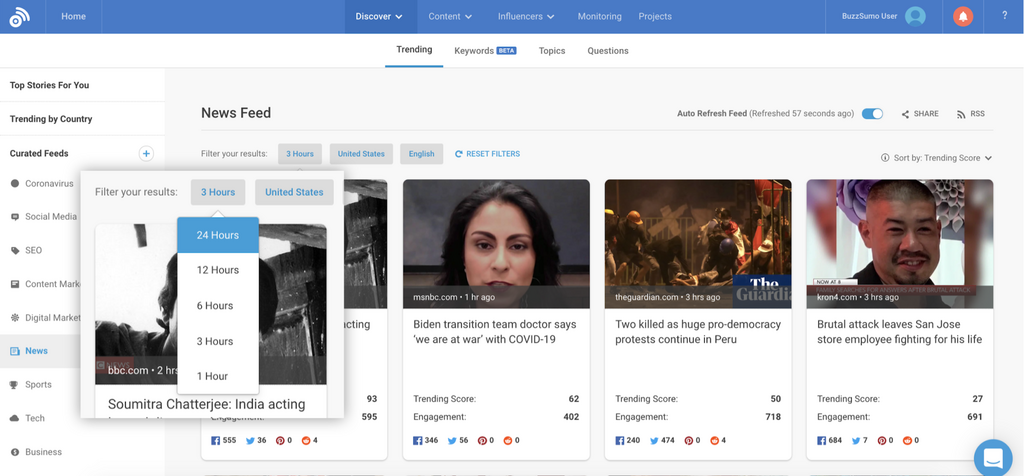Click the BuzzSumo logo icon

coord(19,17)
